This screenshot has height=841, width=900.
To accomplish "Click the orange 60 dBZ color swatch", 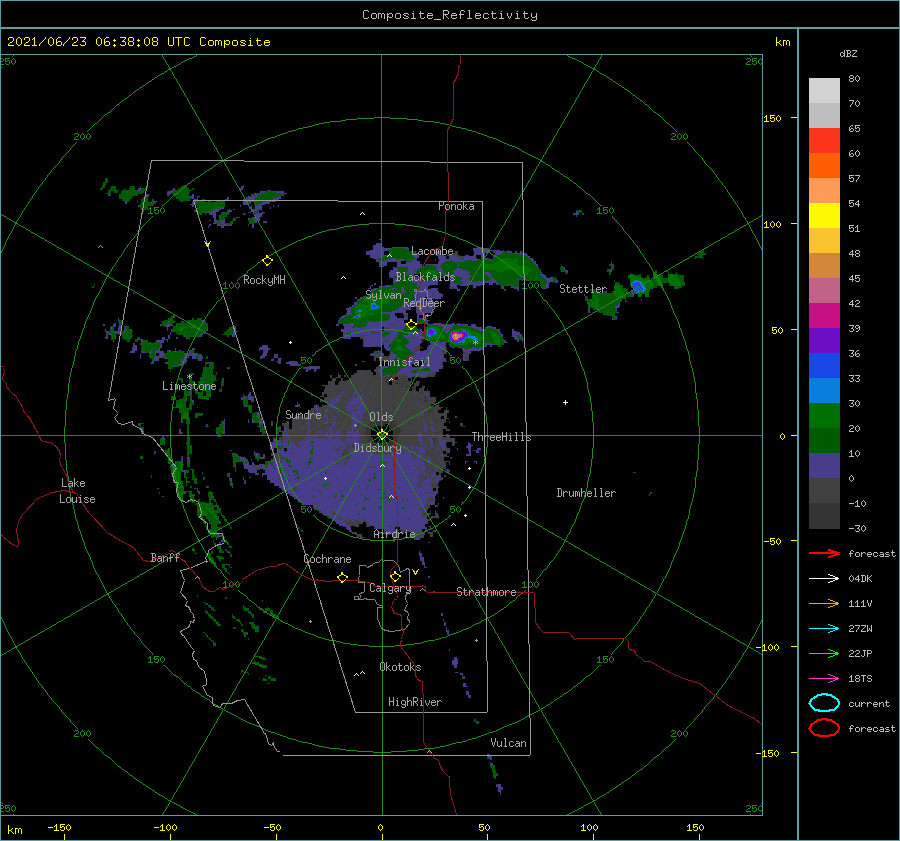I will (824, 165).
